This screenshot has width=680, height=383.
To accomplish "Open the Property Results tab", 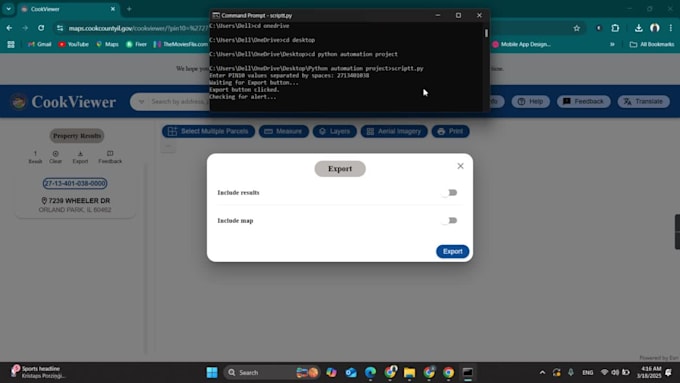I will 77,136.
